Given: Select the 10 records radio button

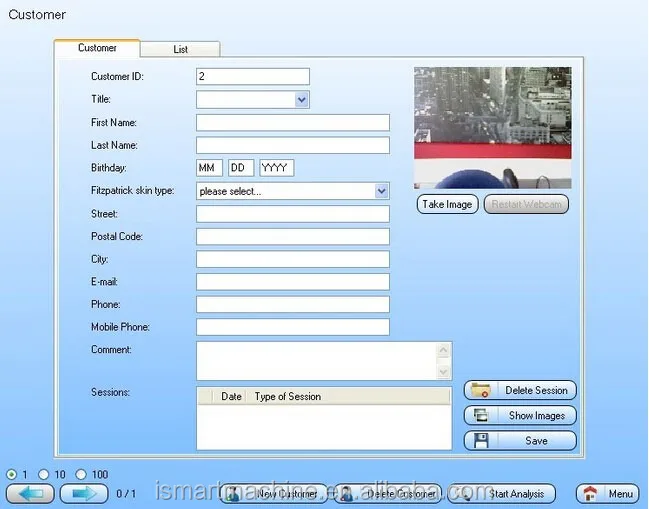Looking at the screenshot, I should pyautogui.click(x=44, y=475).
